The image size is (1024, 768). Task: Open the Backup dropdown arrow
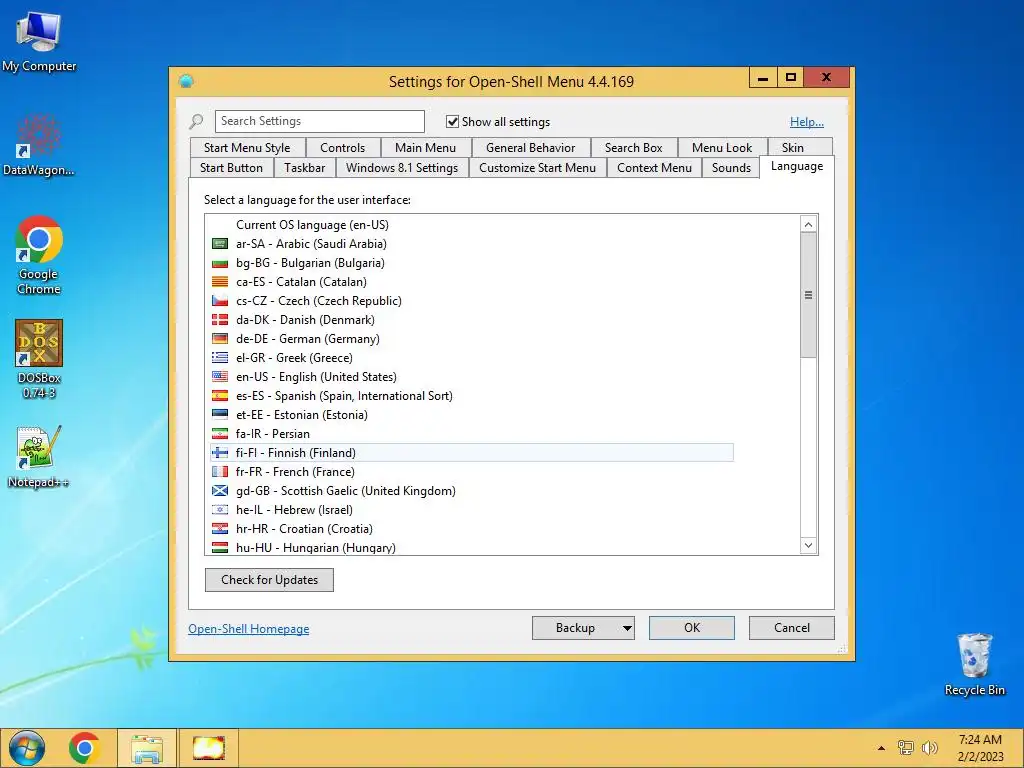click(x=627, y=628)
